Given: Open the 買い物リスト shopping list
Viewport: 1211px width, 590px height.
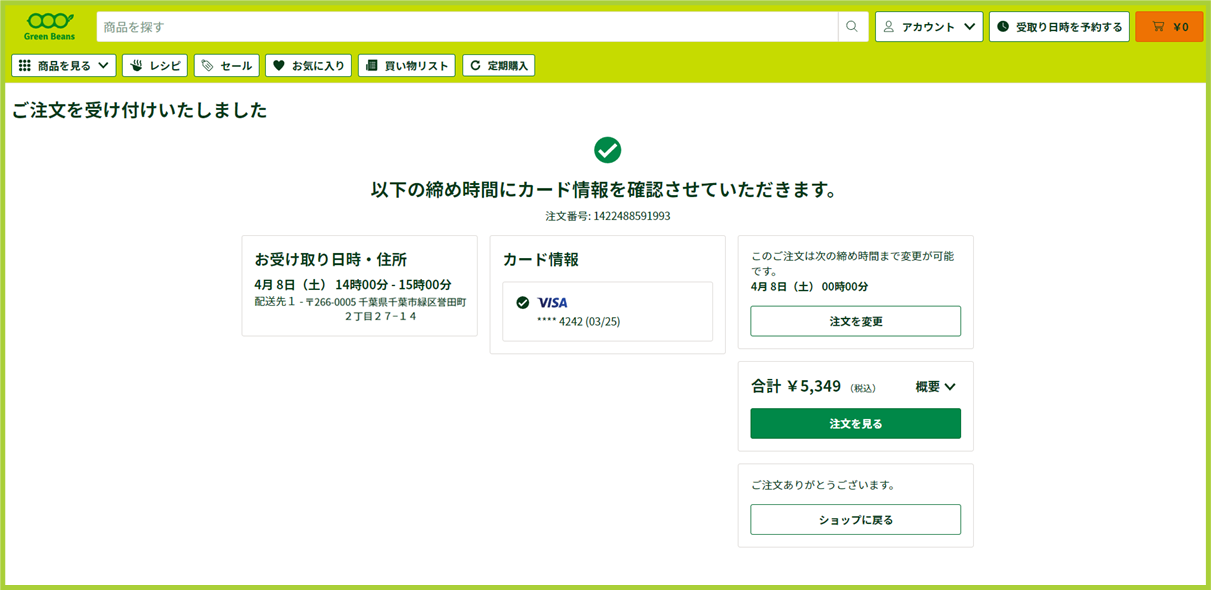Looking at the screenshot, I should pos(406,65).
